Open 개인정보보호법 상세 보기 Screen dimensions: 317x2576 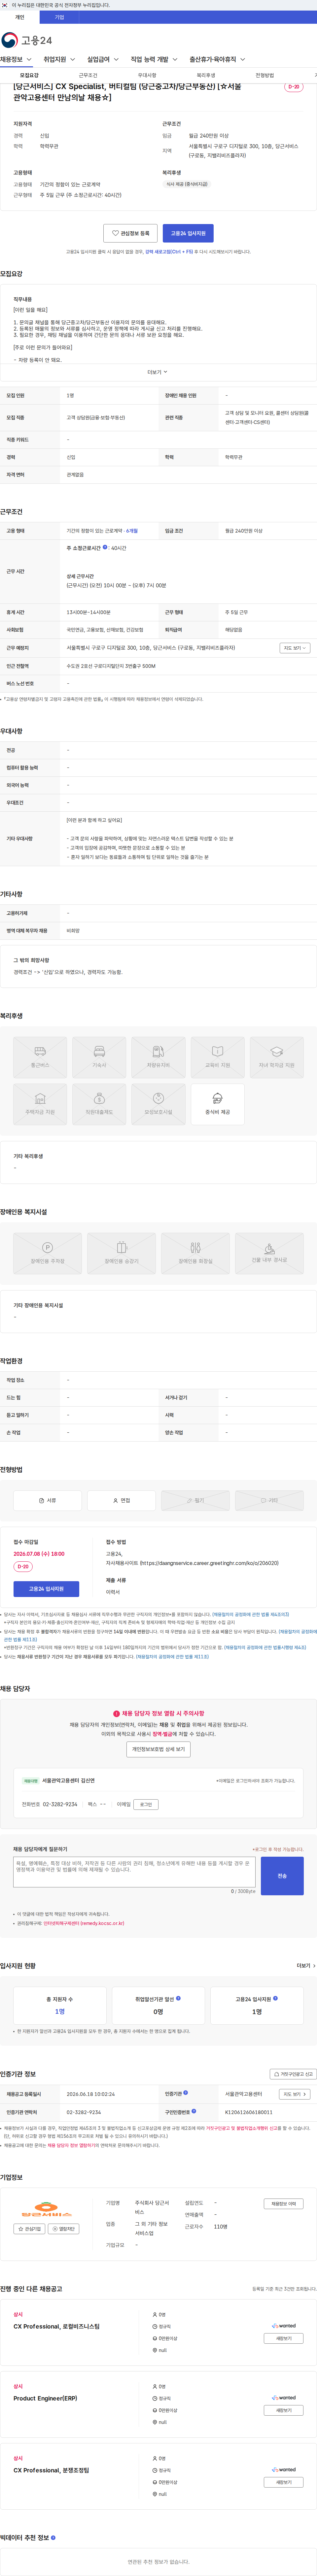click(x=158, y=1749)
